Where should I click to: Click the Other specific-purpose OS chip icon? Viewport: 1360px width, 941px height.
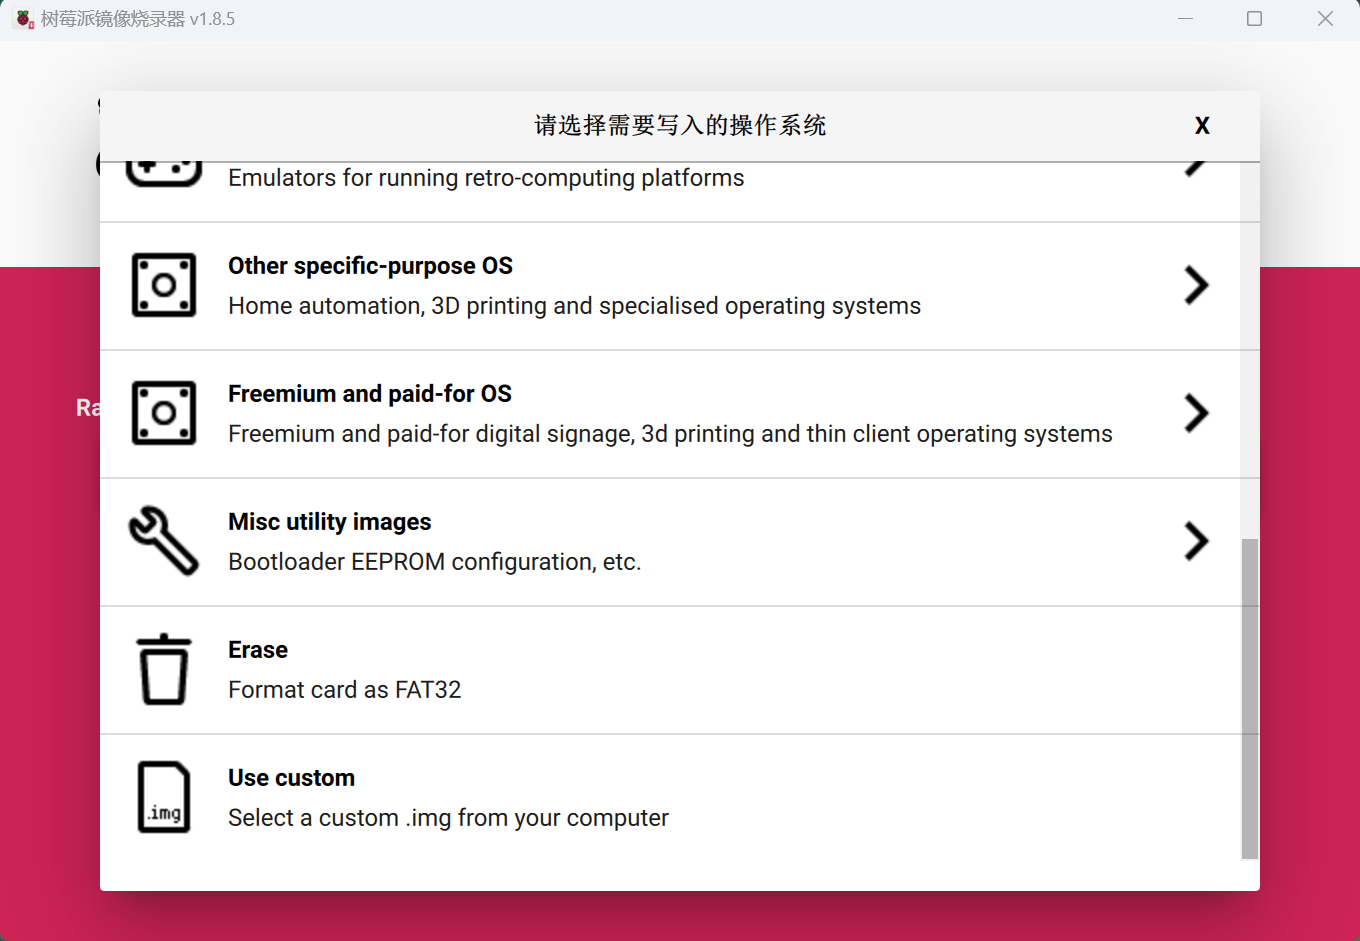click(164, 285)
